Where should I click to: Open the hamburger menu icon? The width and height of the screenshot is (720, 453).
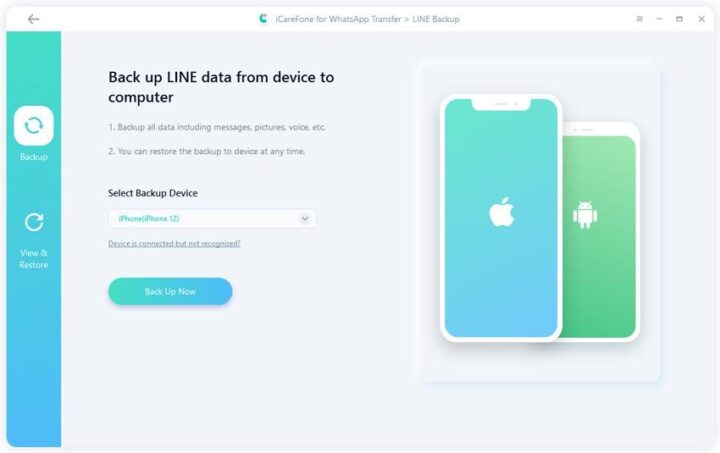639,19
